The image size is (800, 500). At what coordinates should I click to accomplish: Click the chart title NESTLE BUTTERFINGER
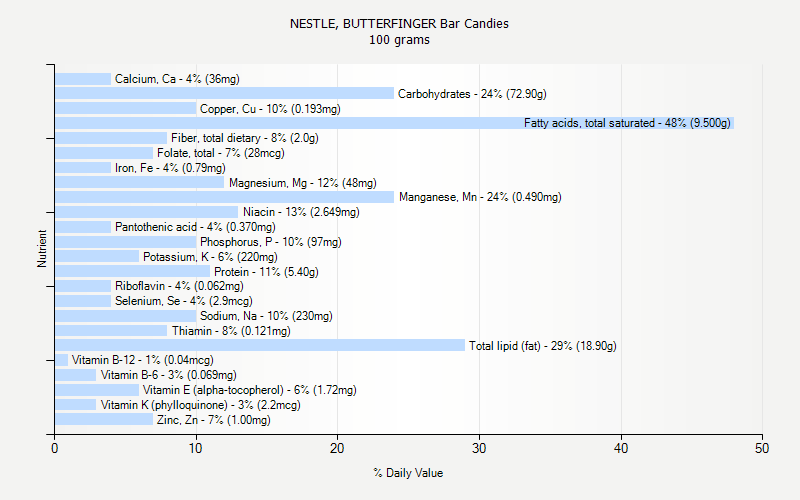(399, 24)
